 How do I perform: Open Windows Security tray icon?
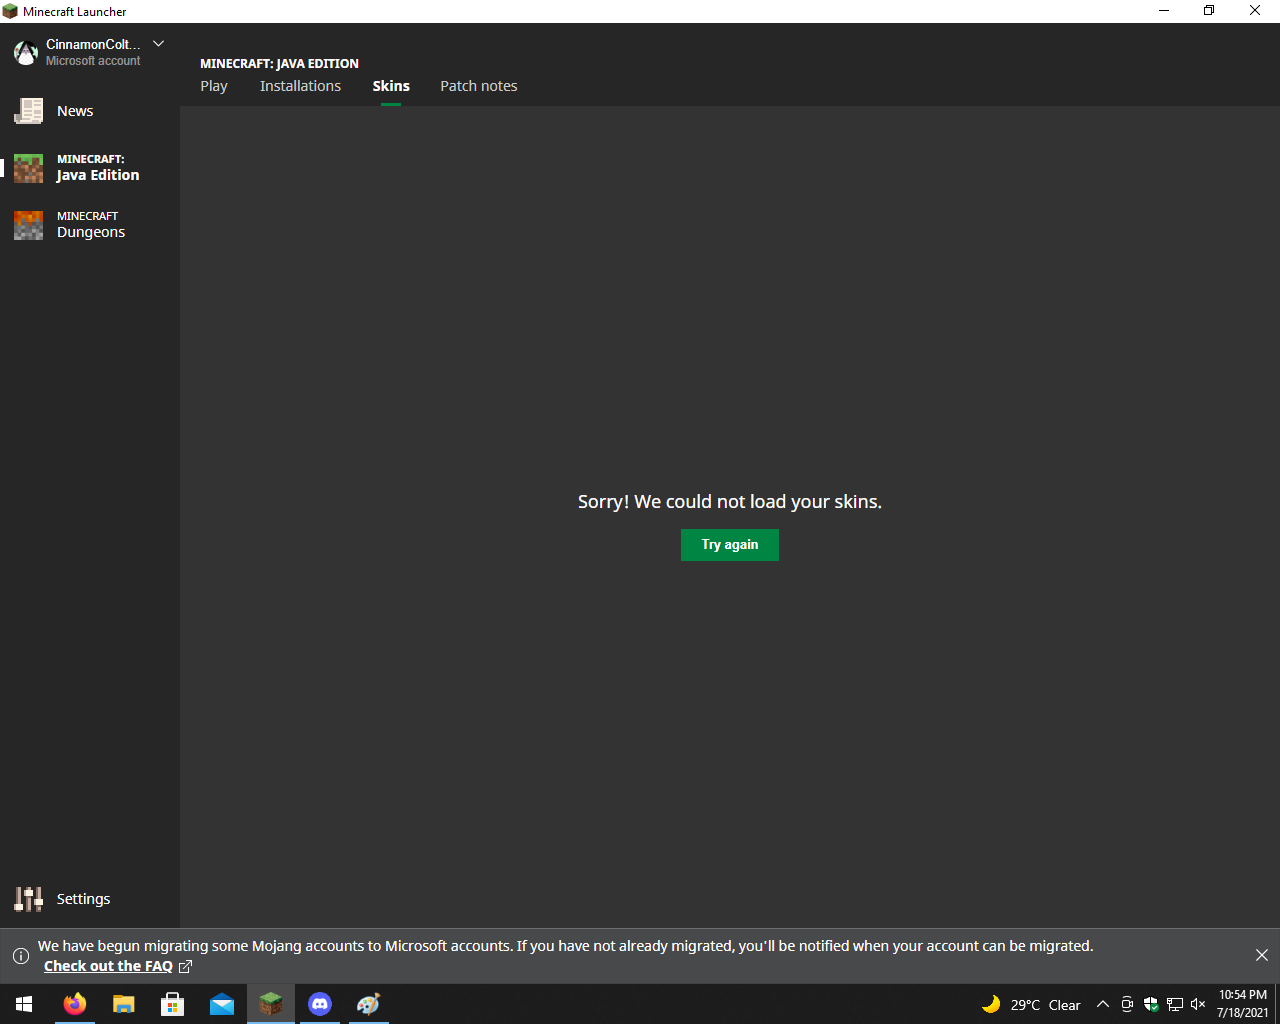tap(1151, 1004)
